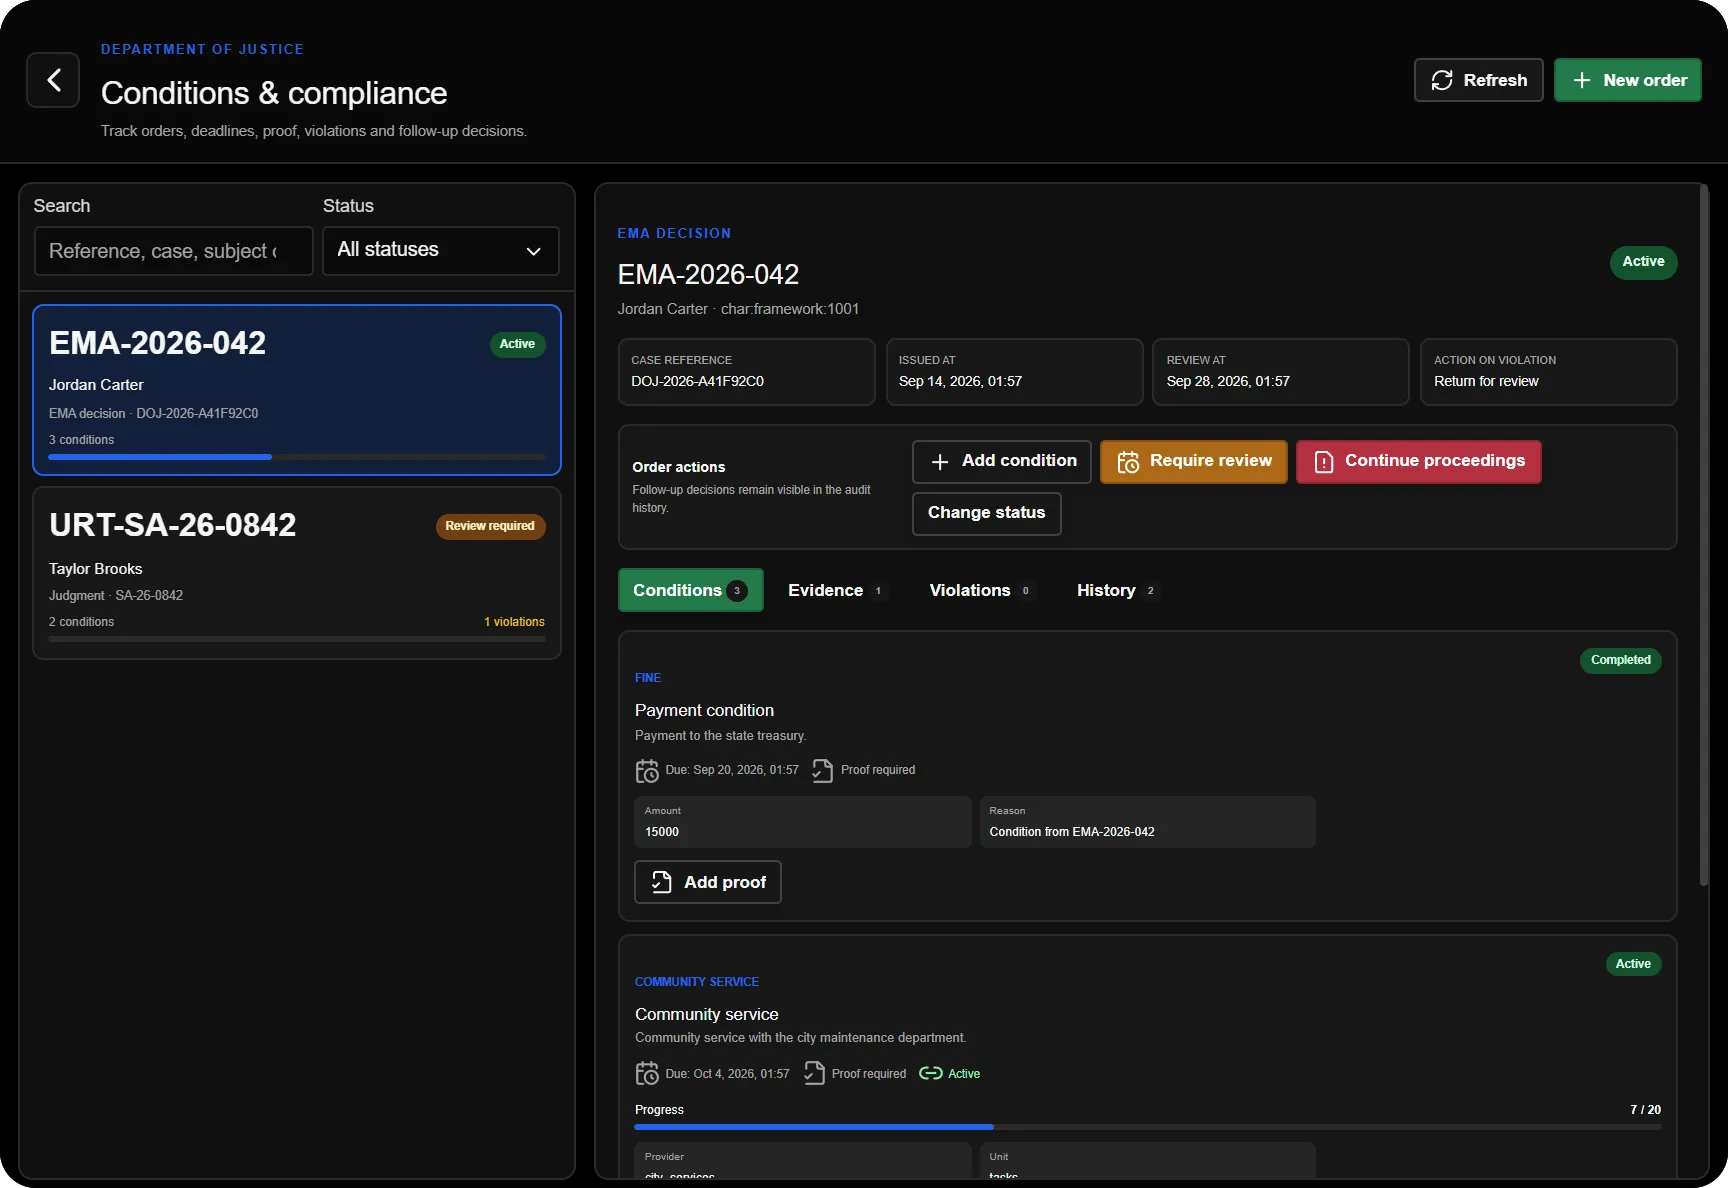Click the Active badge in the order header
Screen dimensions: 1728x1188
1643,262
